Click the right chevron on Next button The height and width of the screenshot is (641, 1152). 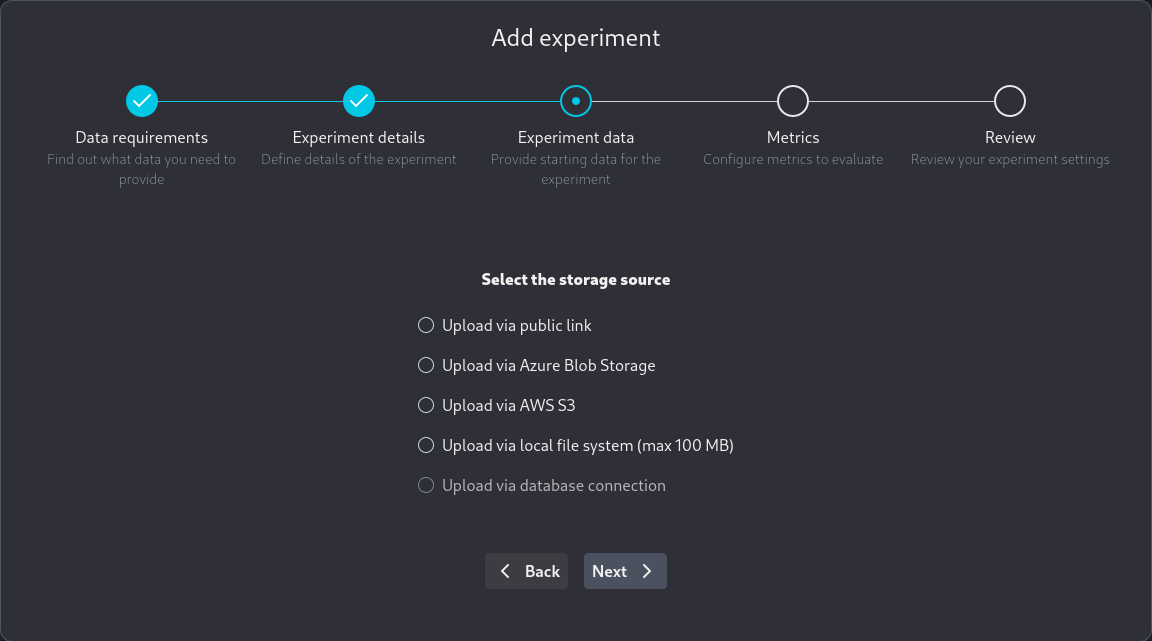point(647,571)
